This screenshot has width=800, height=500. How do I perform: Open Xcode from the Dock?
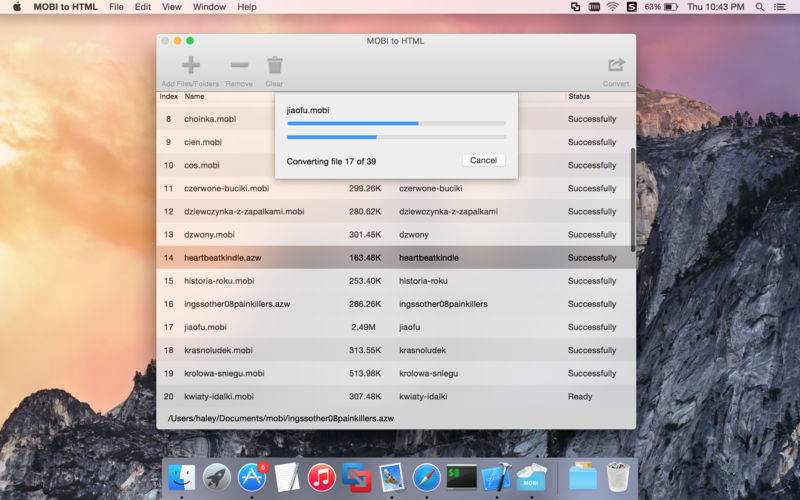[x=496, y=478]
